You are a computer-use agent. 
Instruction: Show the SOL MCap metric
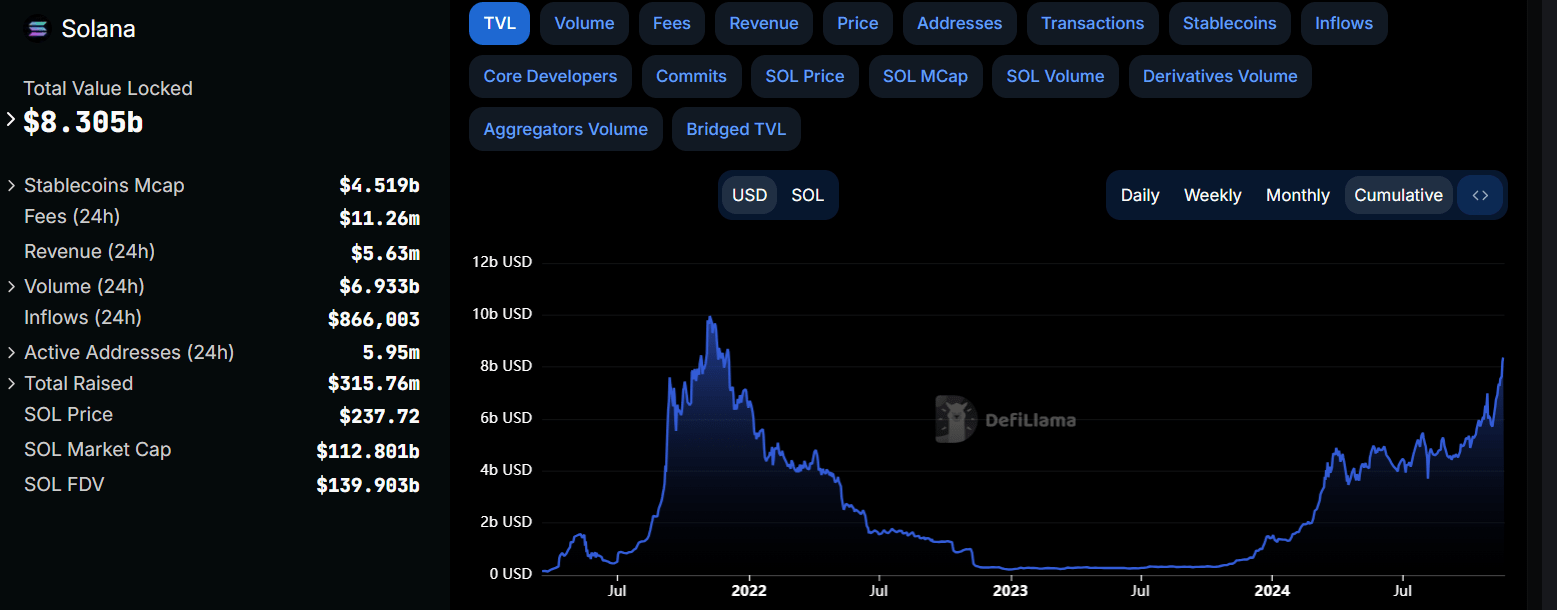925,76
